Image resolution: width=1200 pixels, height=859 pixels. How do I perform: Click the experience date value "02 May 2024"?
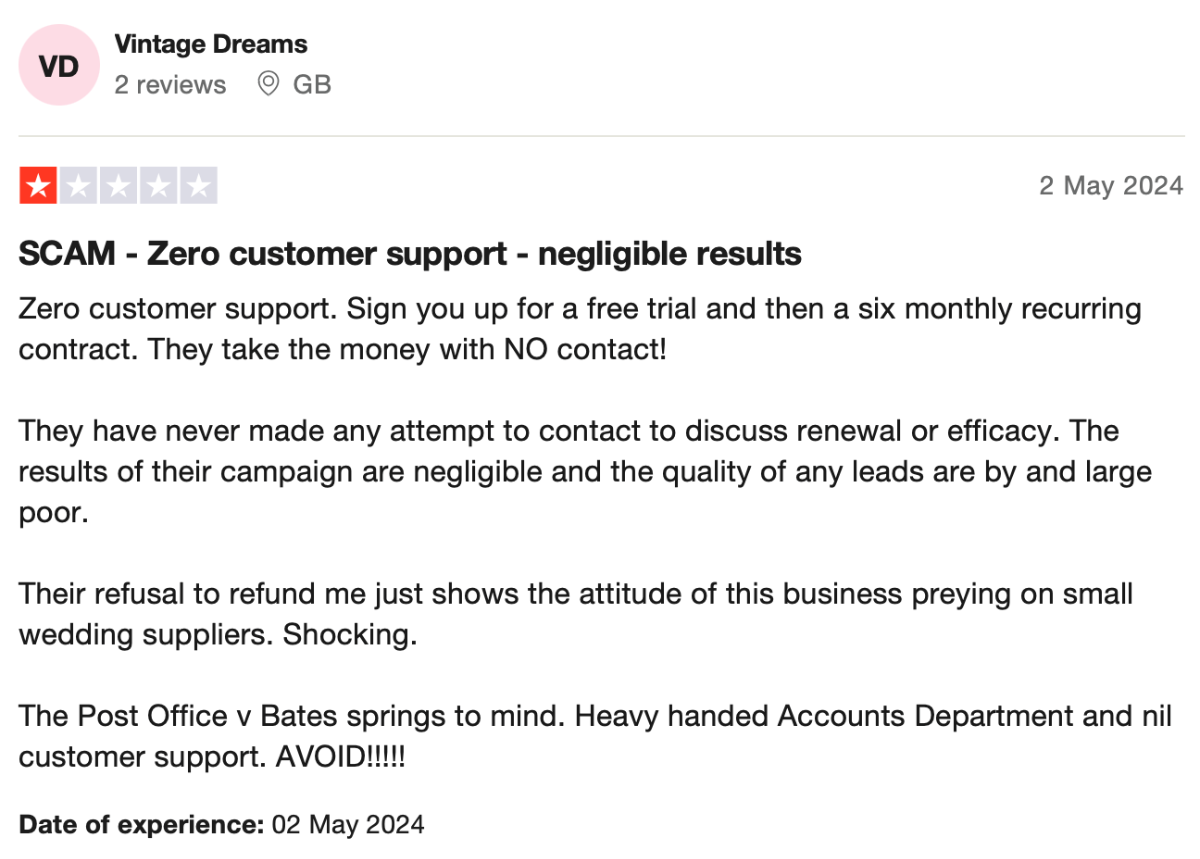pos(347,825)
